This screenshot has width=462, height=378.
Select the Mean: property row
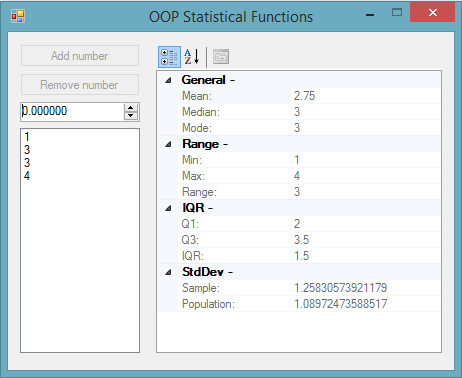[x=309, y=96]
